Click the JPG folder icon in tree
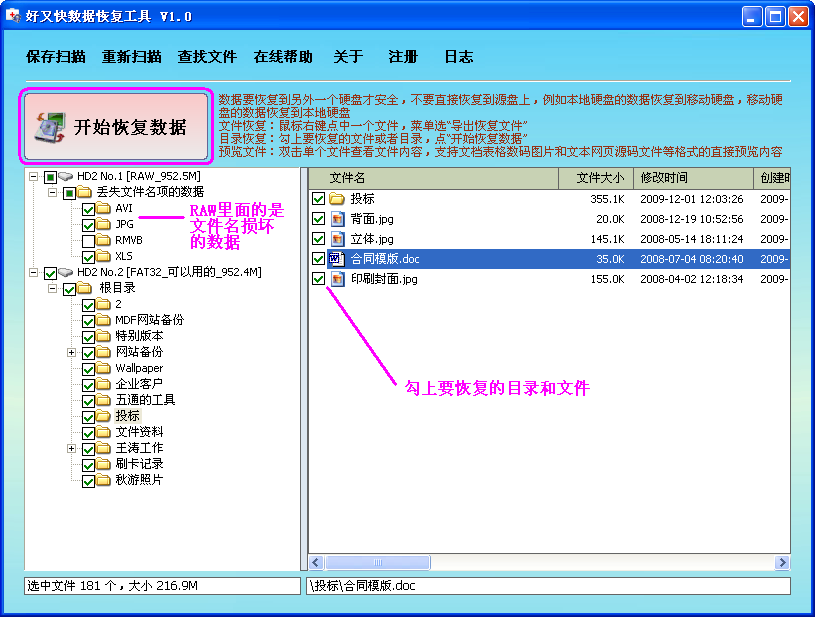 [103, 225]
